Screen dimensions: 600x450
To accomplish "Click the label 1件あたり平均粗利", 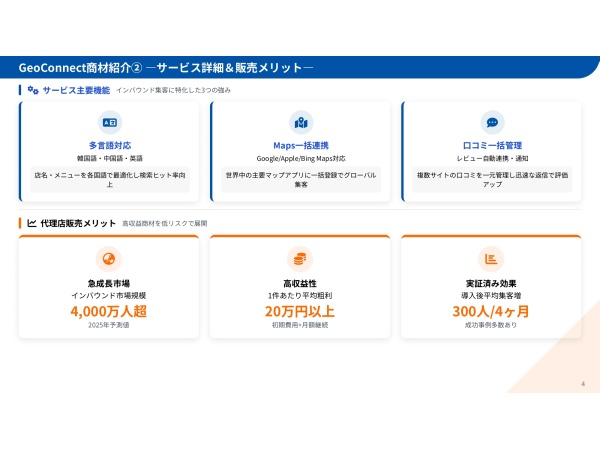I will pyautogui.click(x=300, y=295).
